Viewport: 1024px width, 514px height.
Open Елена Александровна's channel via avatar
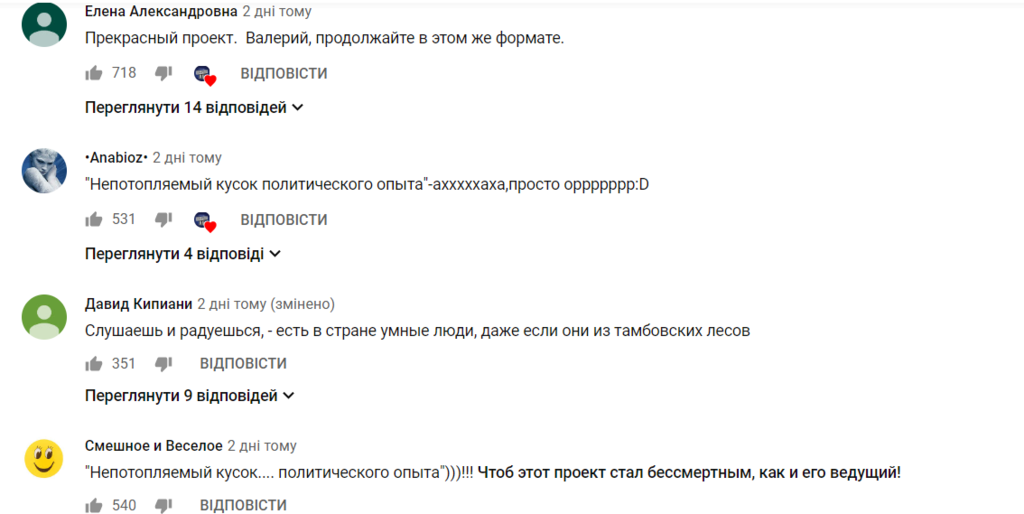[x=44, y=24]
